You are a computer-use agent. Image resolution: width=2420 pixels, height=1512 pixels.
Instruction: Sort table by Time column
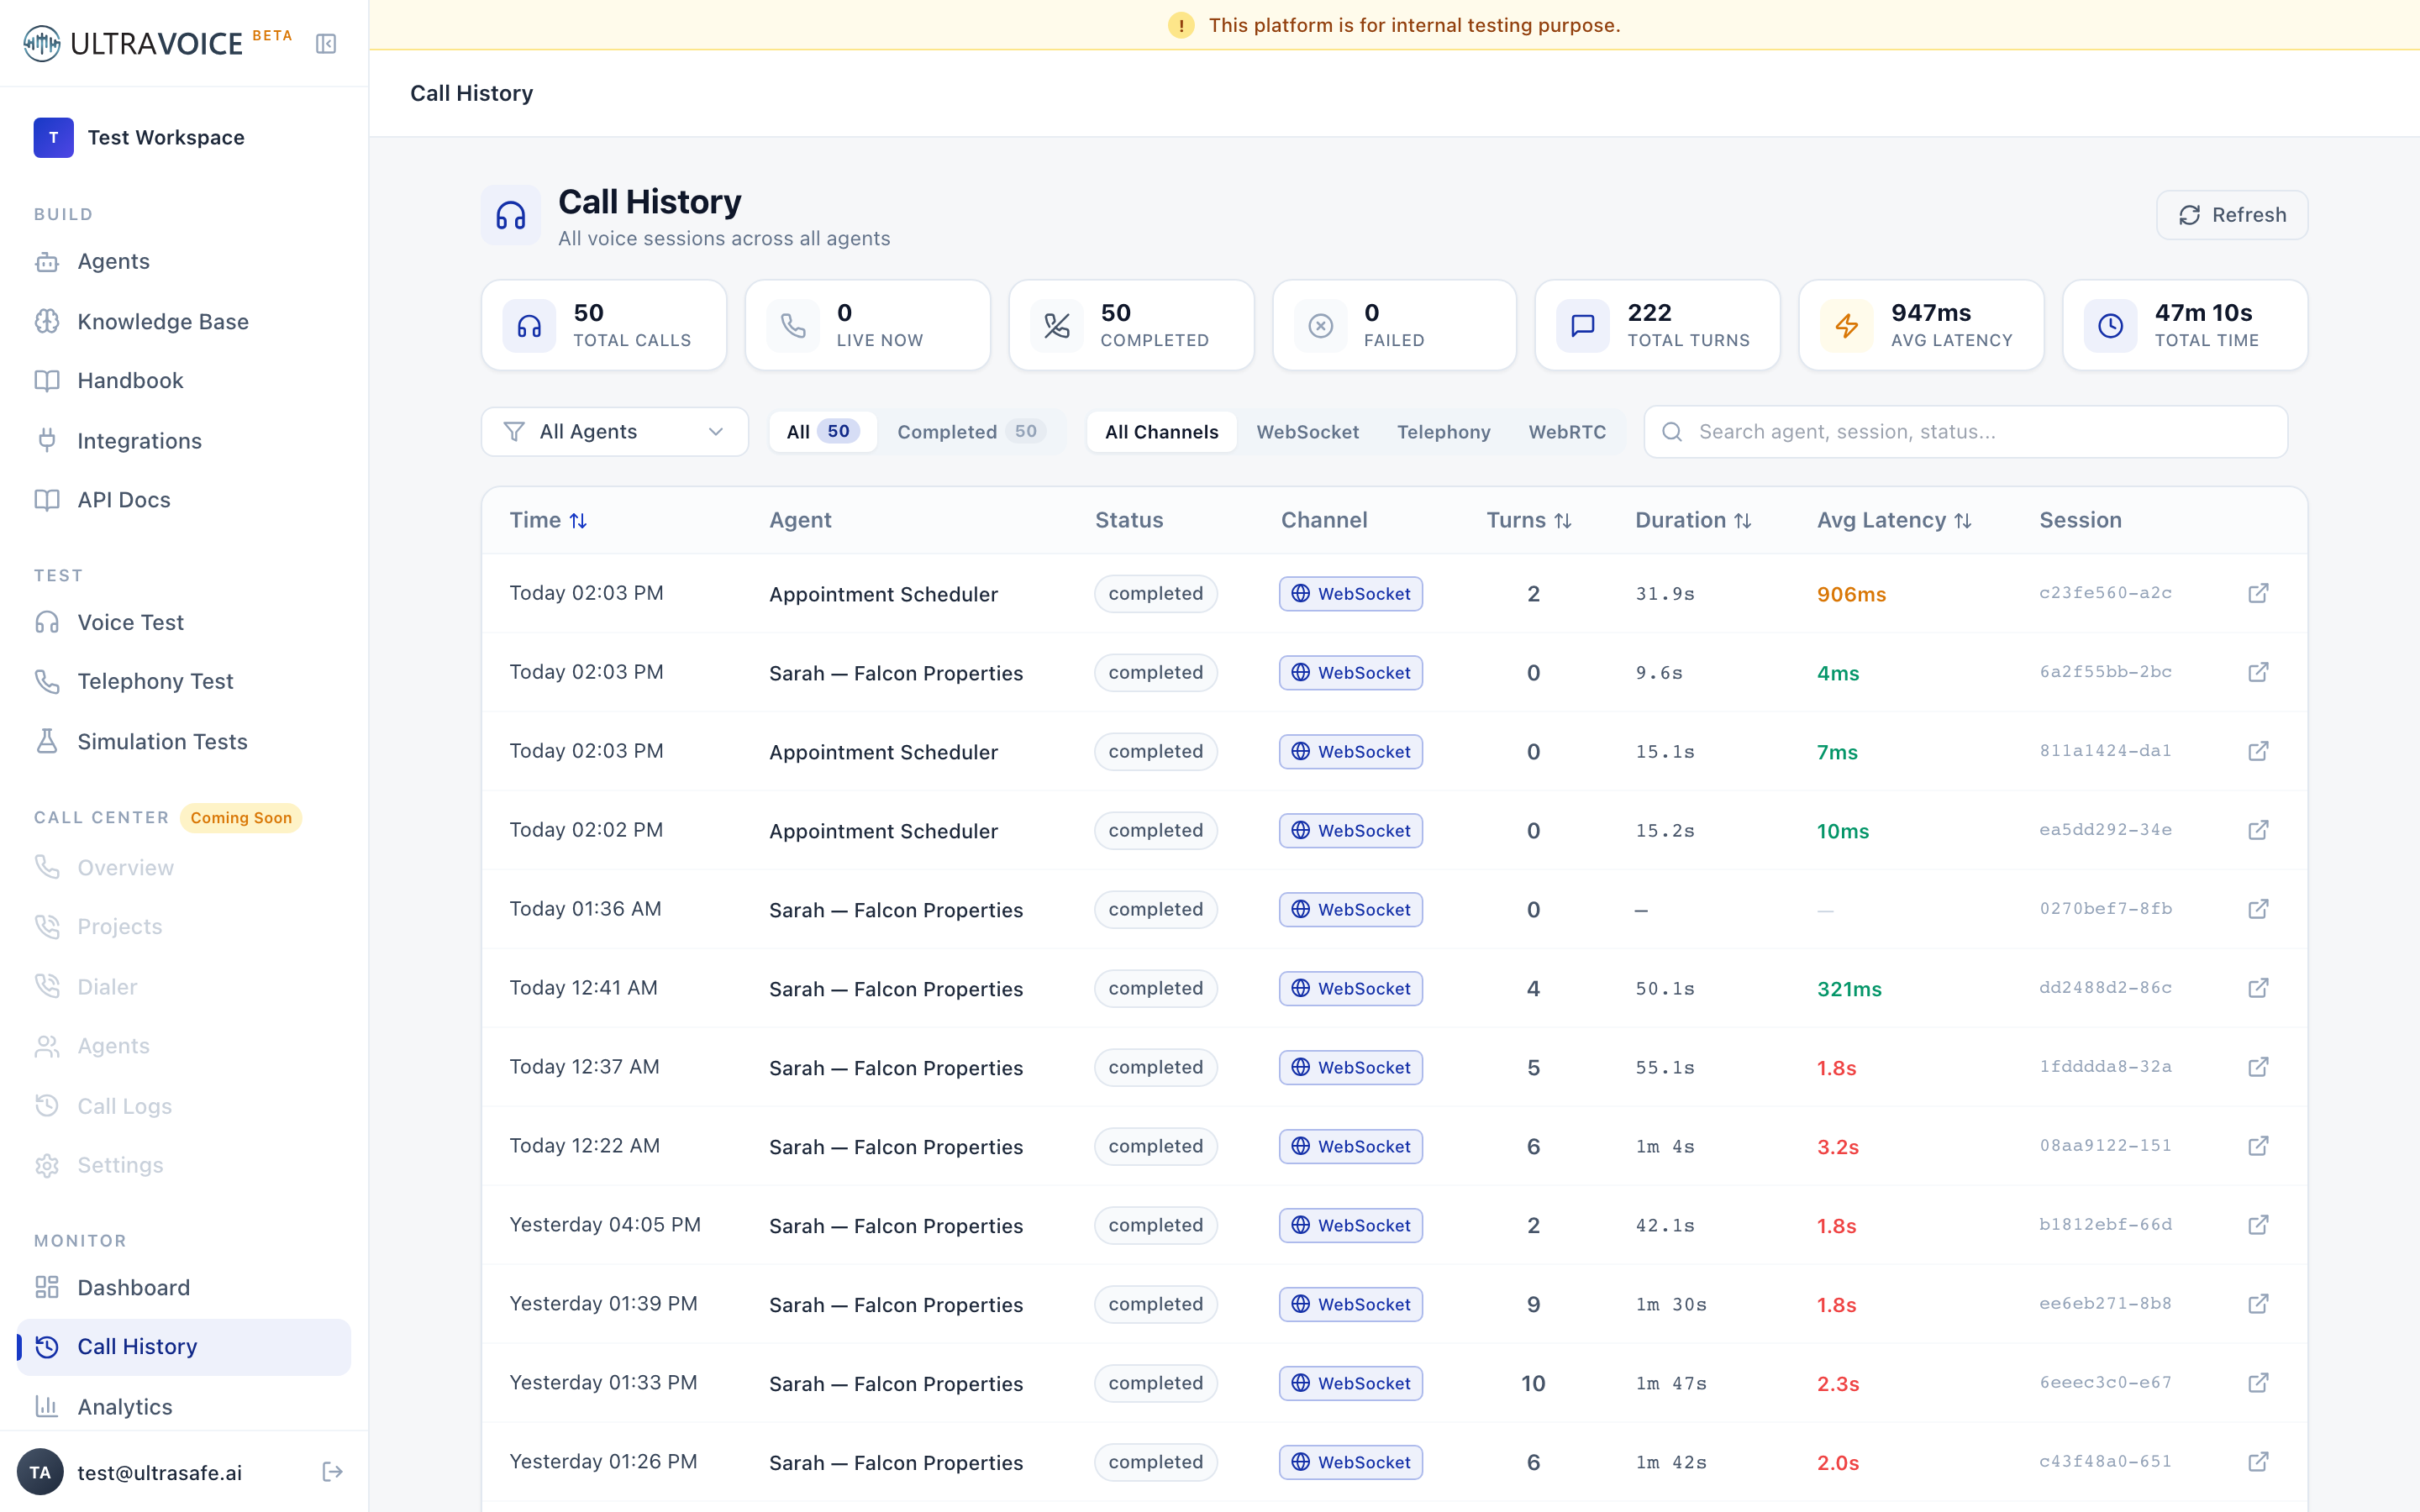pos(548,520)
